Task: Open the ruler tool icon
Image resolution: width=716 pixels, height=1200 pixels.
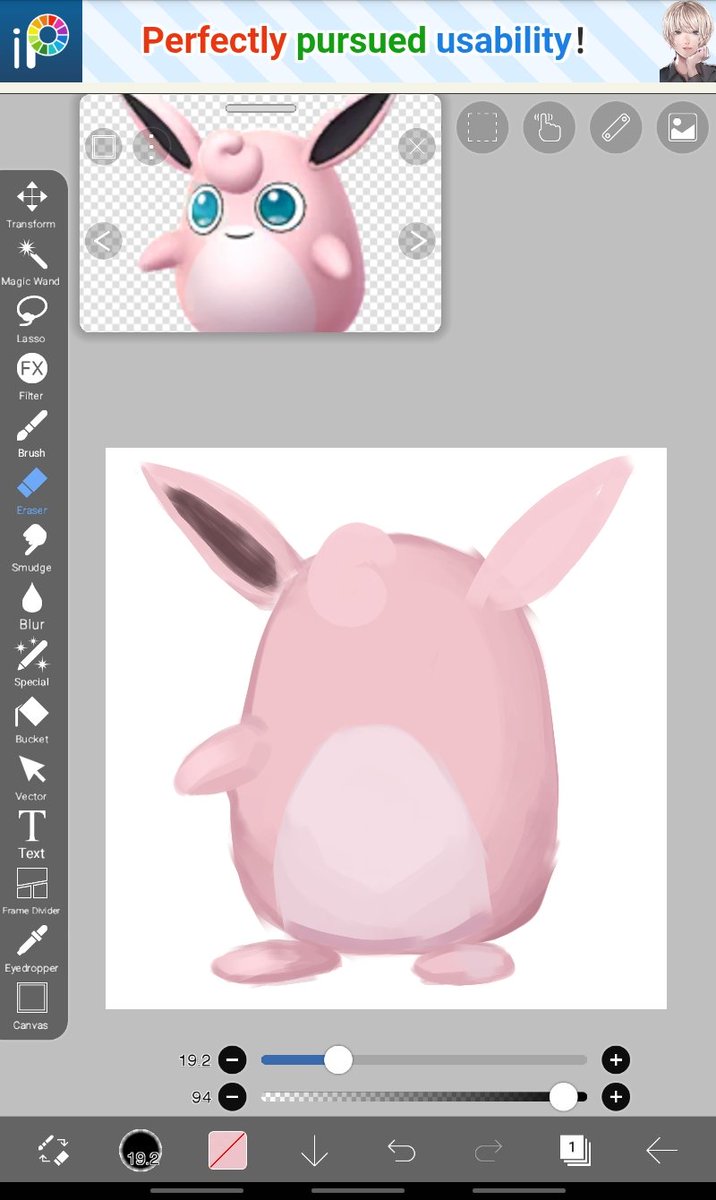Action: (x=615, y=128)
